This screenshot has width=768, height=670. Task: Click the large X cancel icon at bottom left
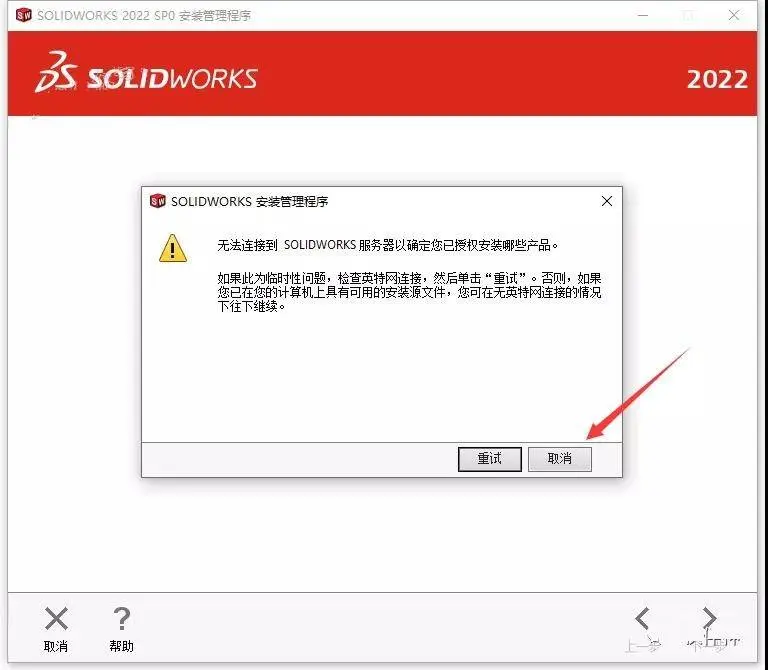(x=56, y=619)
